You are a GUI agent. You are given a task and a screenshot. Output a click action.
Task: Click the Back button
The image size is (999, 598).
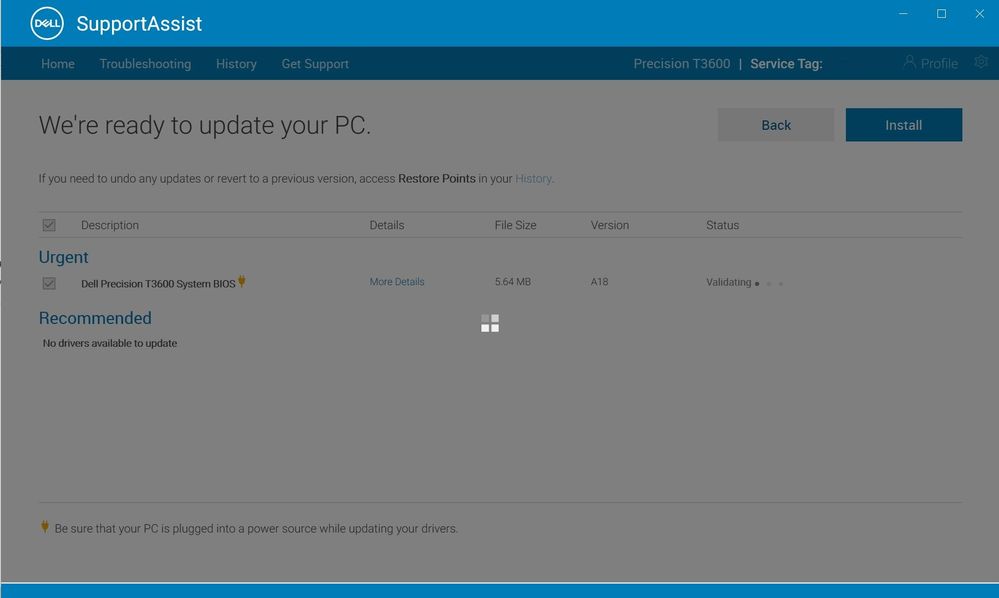click(775, 125)
